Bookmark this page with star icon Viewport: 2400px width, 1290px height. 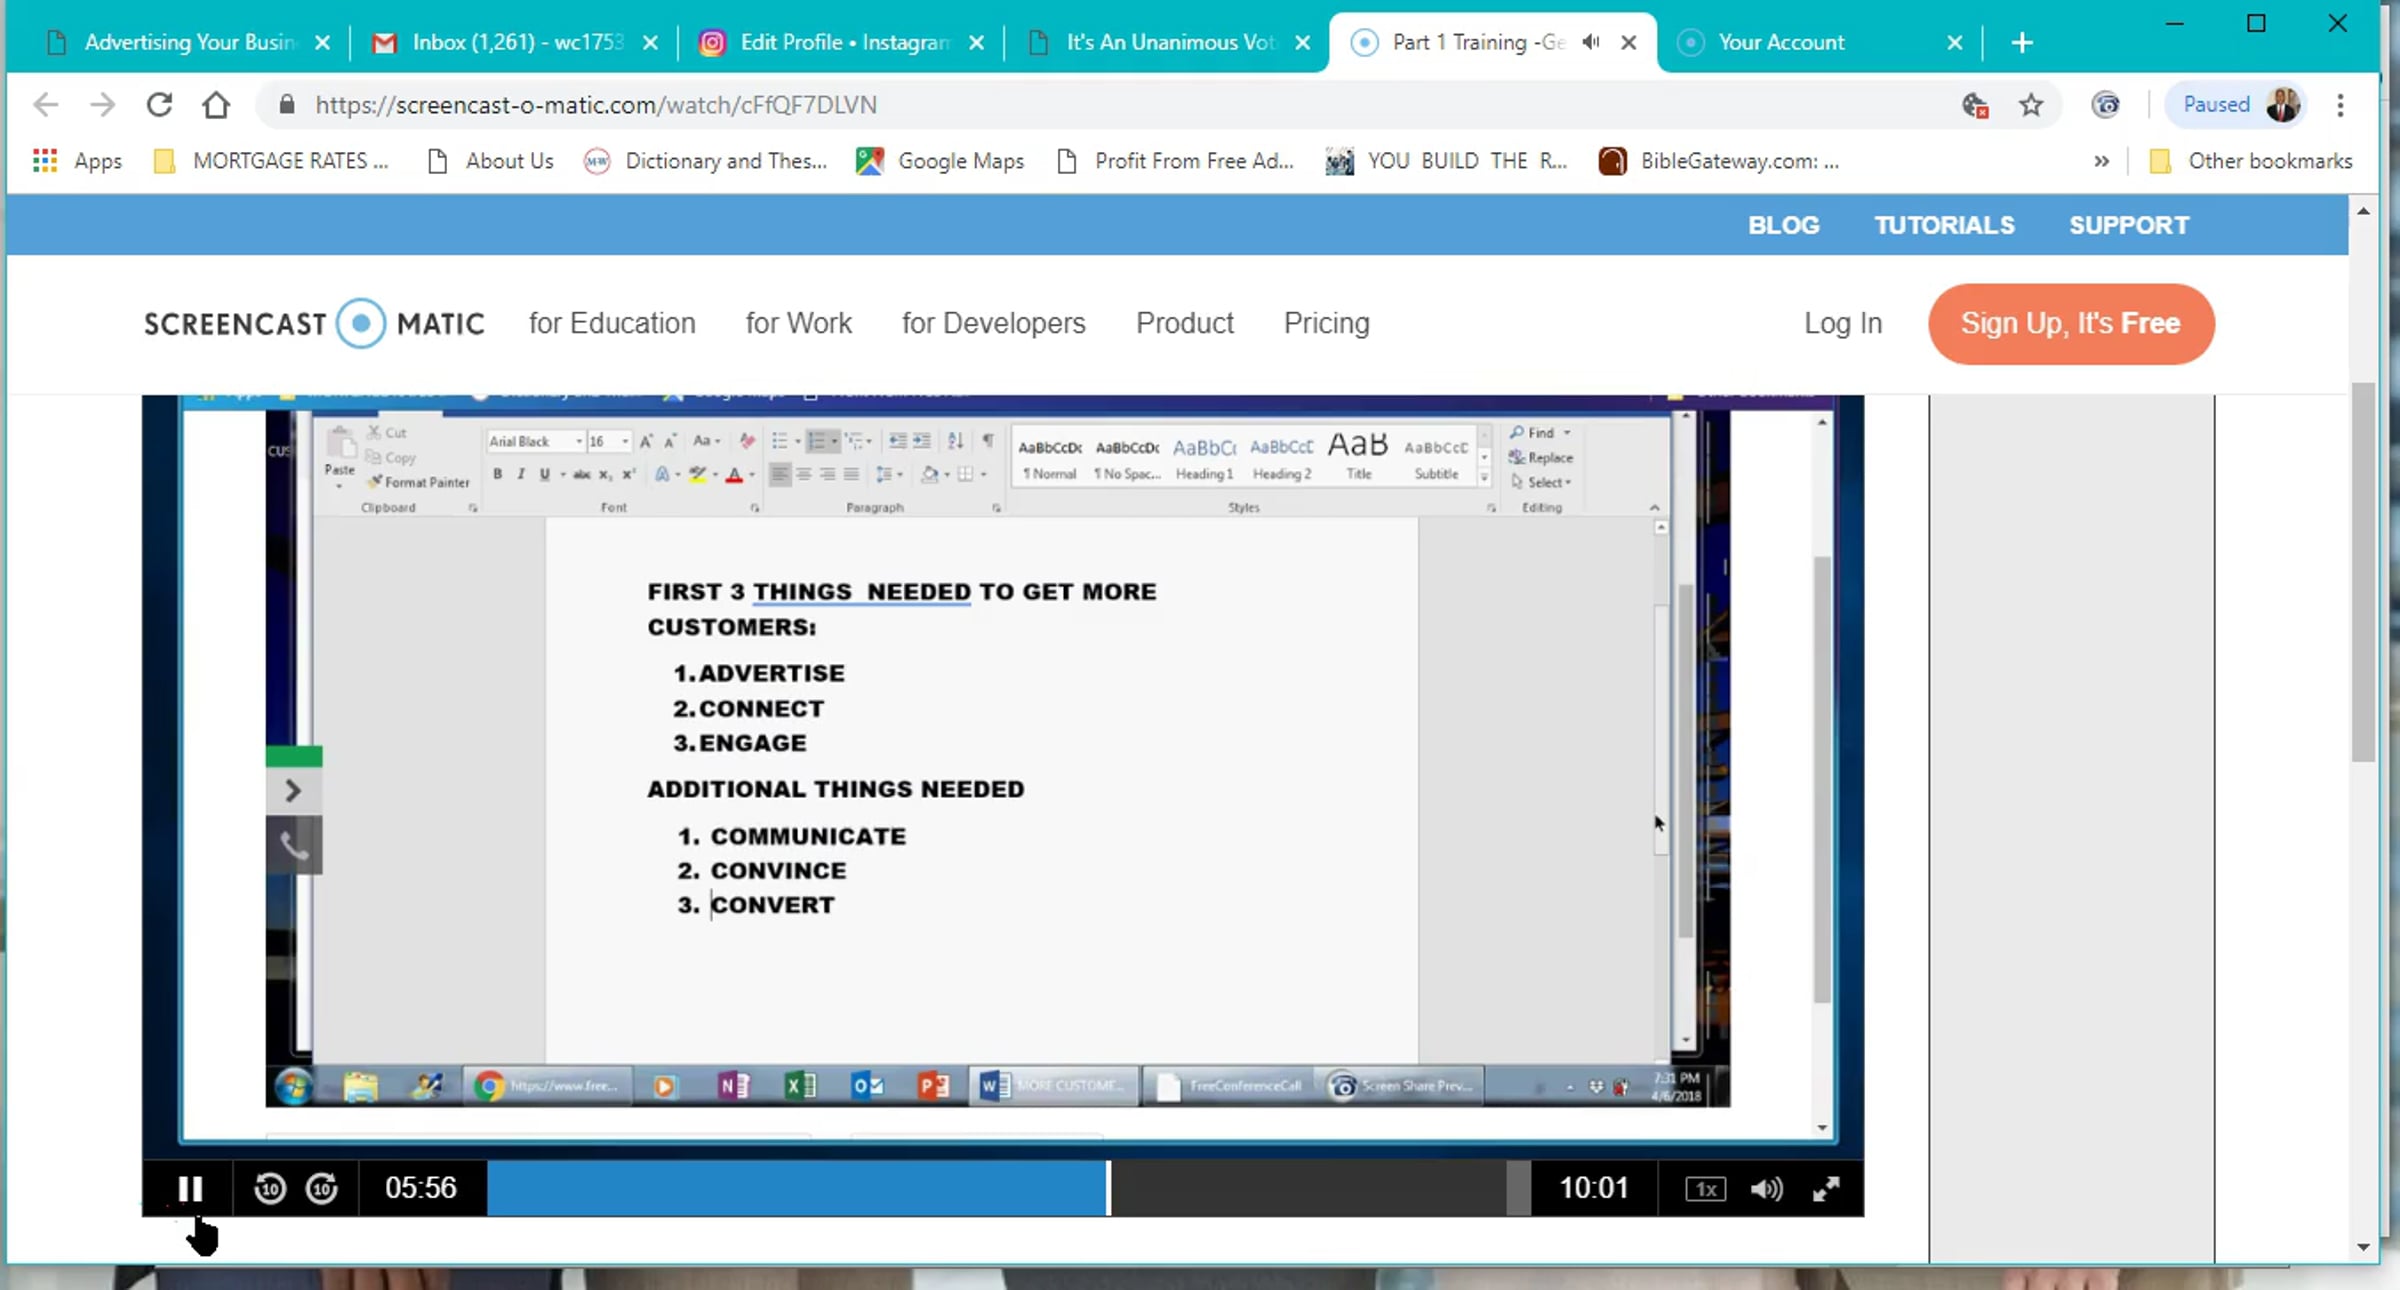[x=2031, y=105]
